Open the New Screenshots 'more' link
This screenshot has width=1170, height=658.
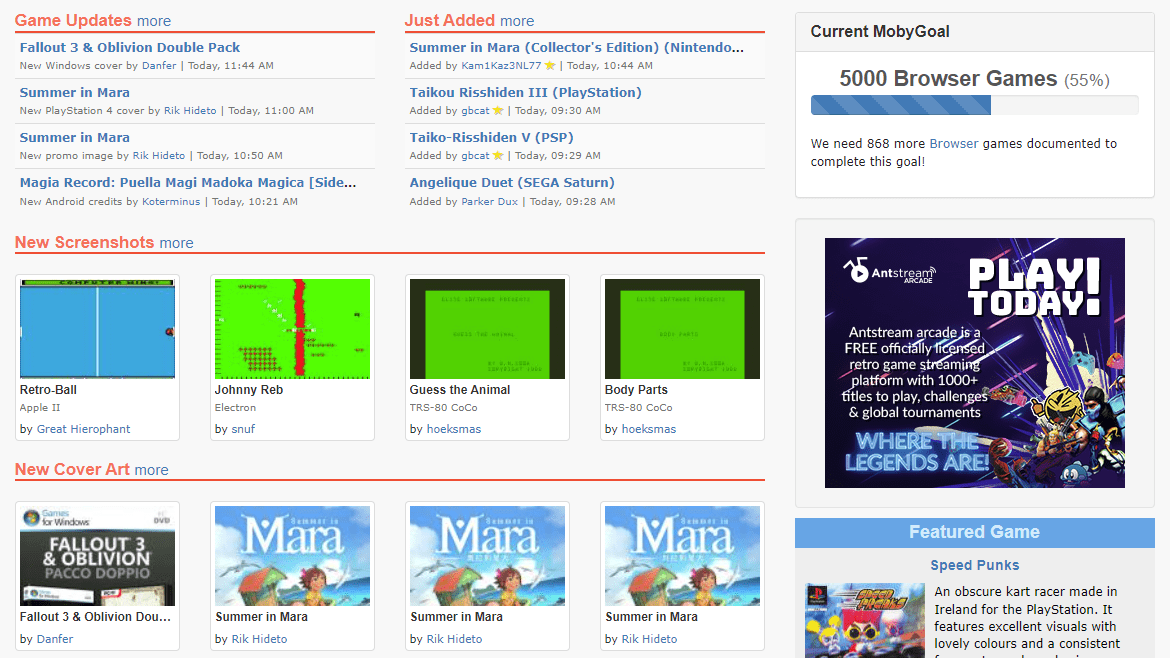click(175, 243)
